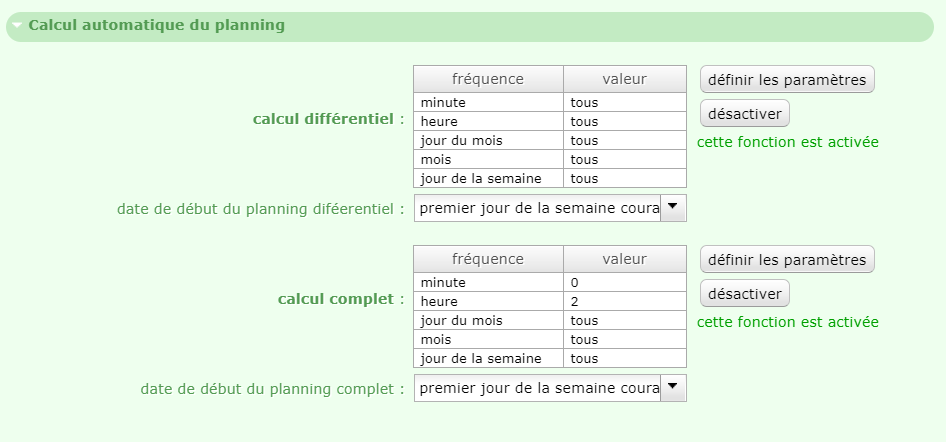Select minute value 0 in calcul complet
The height and width of the screenshot is (442, 946).
(624, 282)
